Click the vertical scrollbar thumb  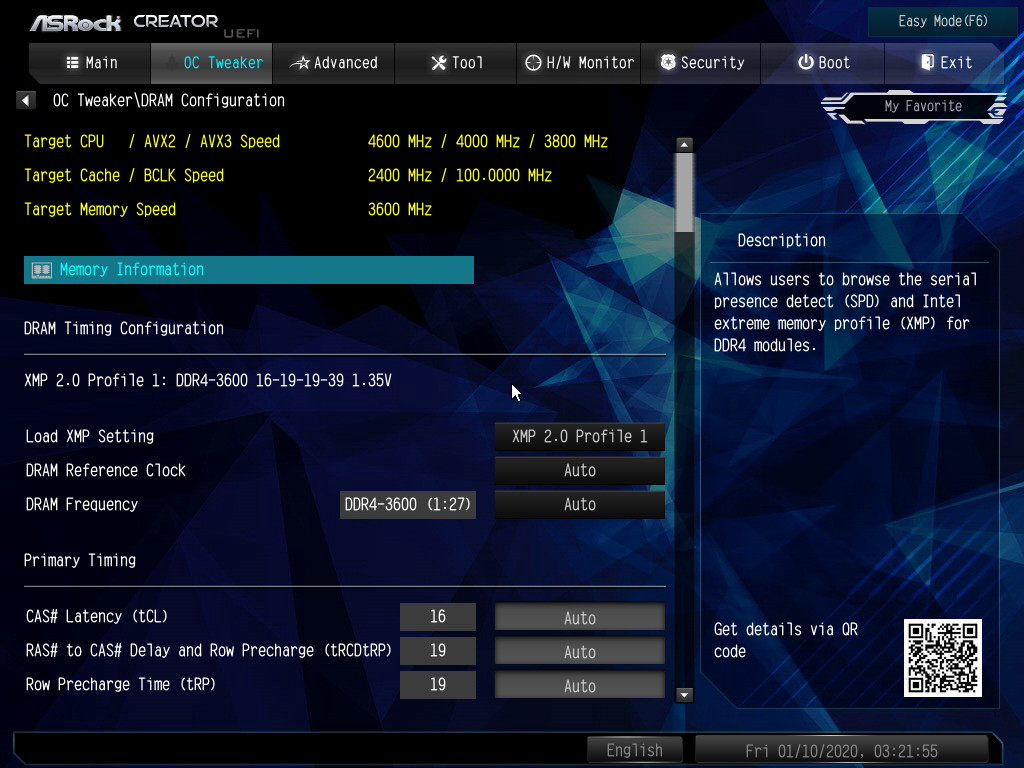point(684,192)
